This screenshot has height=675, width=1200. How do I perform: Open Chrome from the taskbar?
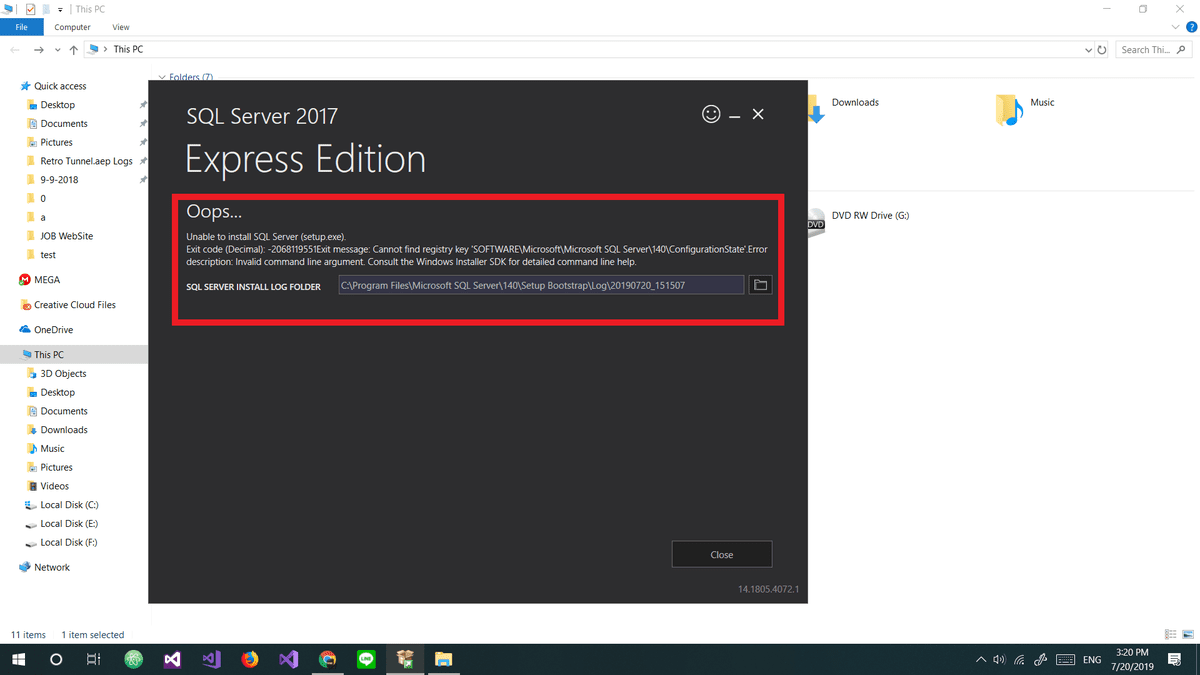pos(327,659)
